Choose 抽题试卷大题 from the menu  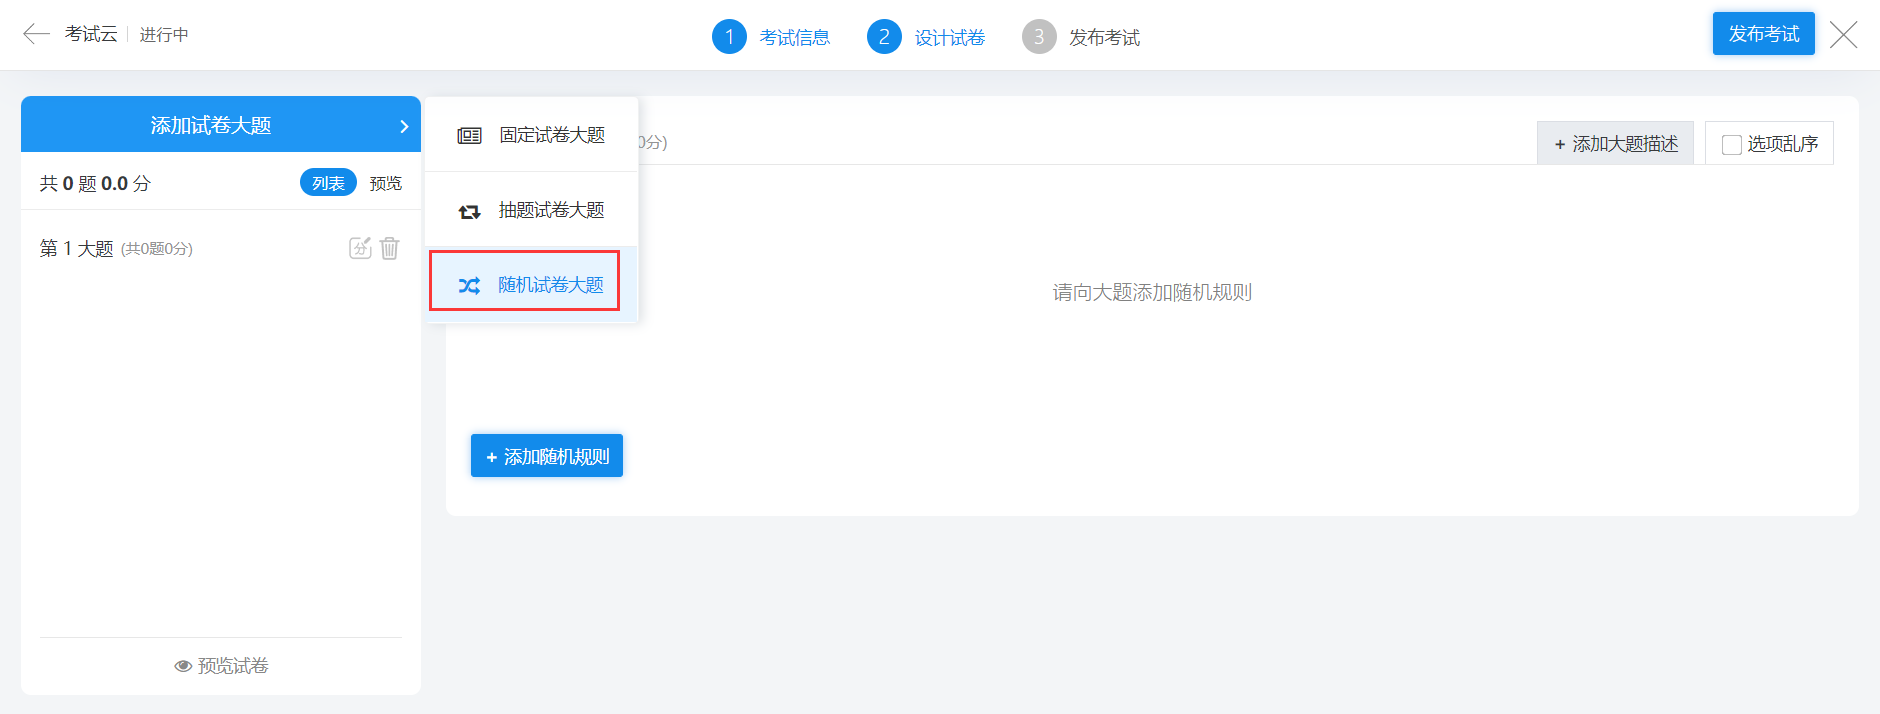[x=551, y=210]
